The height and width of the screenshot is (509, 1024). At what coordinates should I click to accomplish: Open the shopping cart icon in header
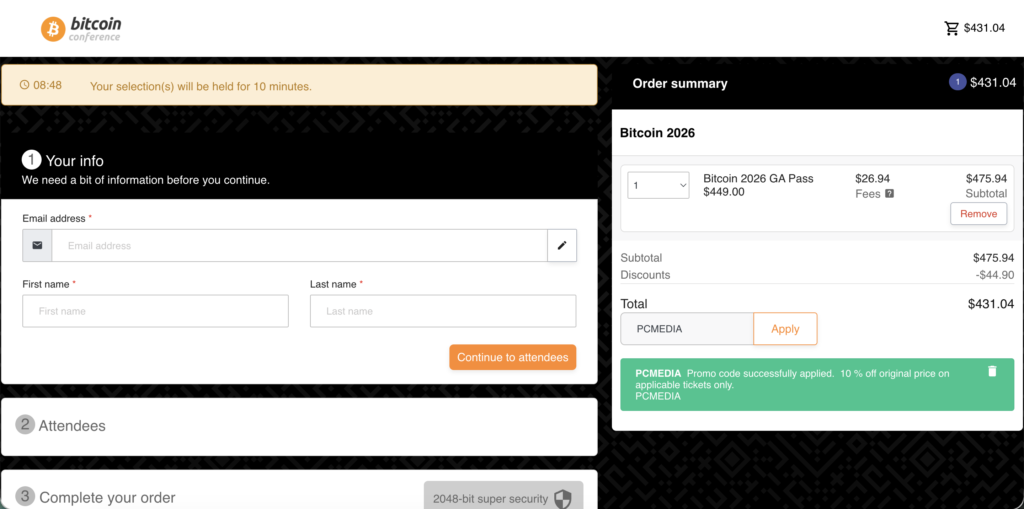pyautogui.click(x=951, y=28)
